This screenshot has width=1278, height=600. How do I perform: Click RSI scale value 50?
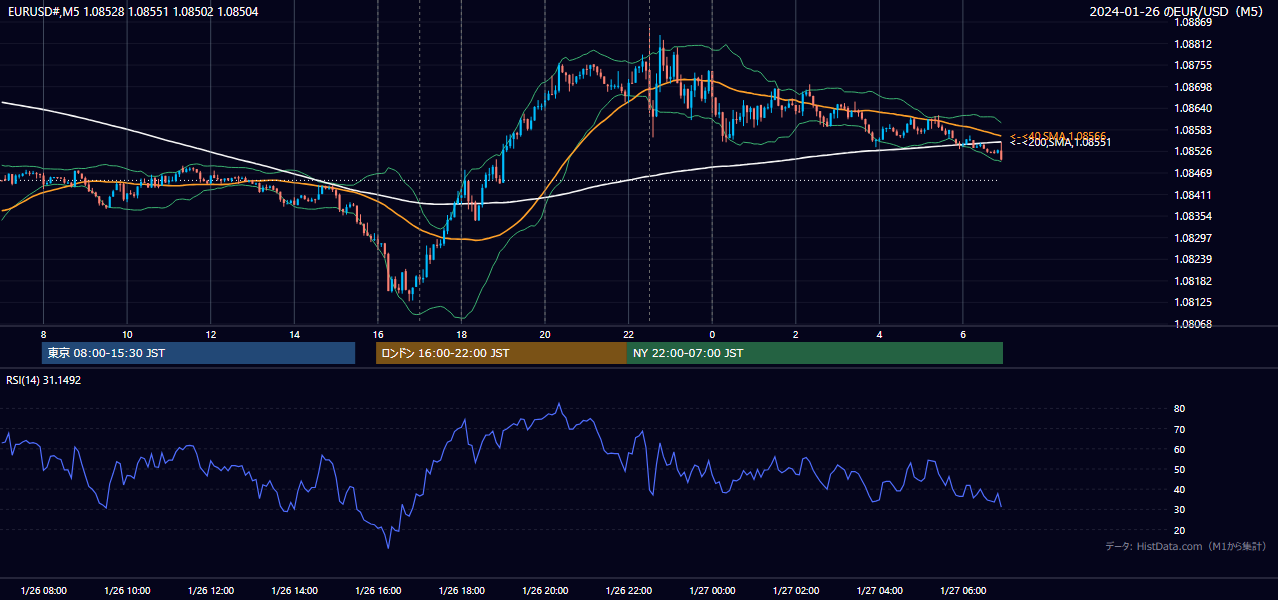click(1180, 469)
